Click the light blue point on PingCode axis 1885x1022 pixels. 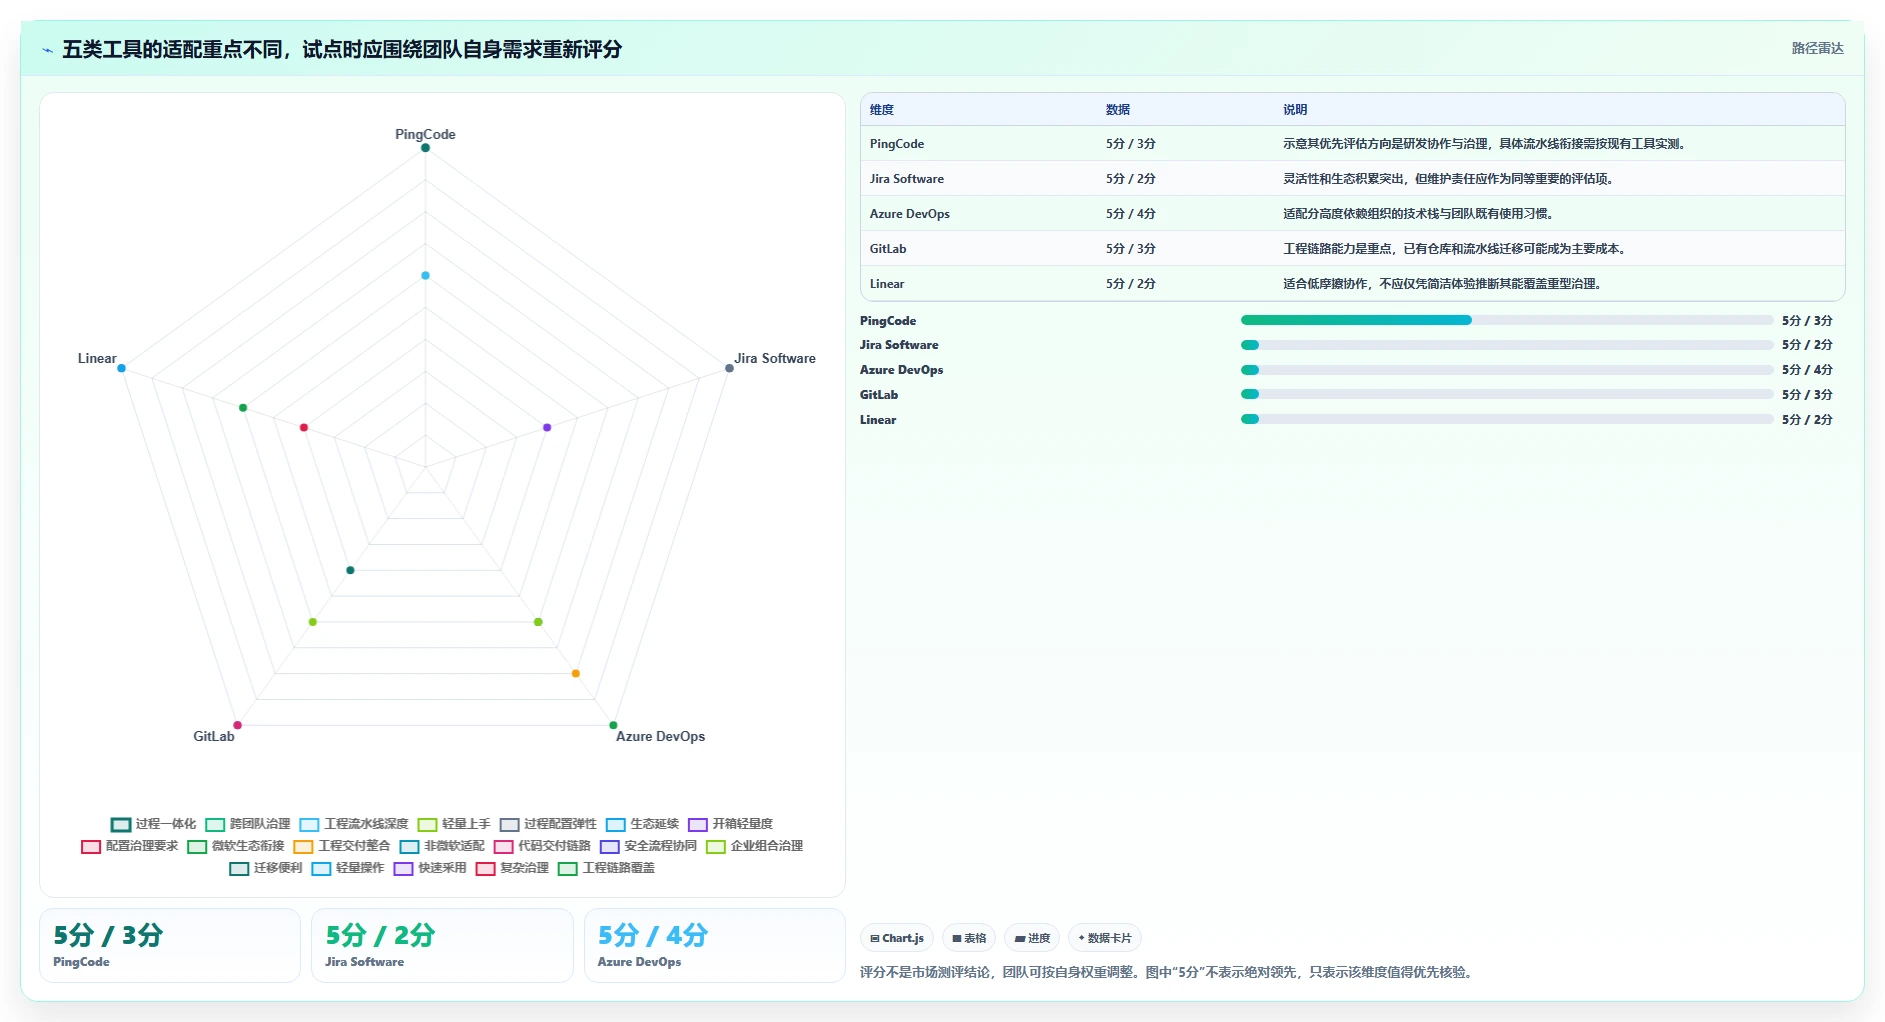pos(425,275)
